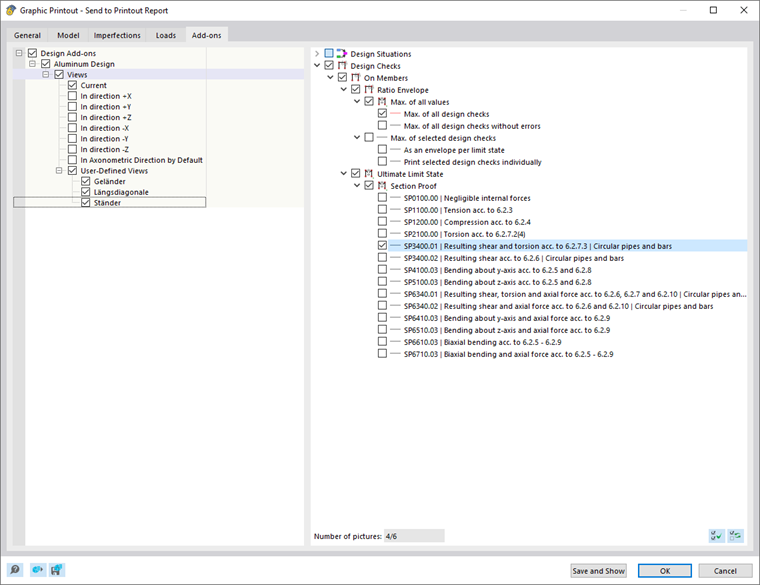Check SP2100.00 Torsion acc. to 6.2.7.2(4)

point(382,234)
